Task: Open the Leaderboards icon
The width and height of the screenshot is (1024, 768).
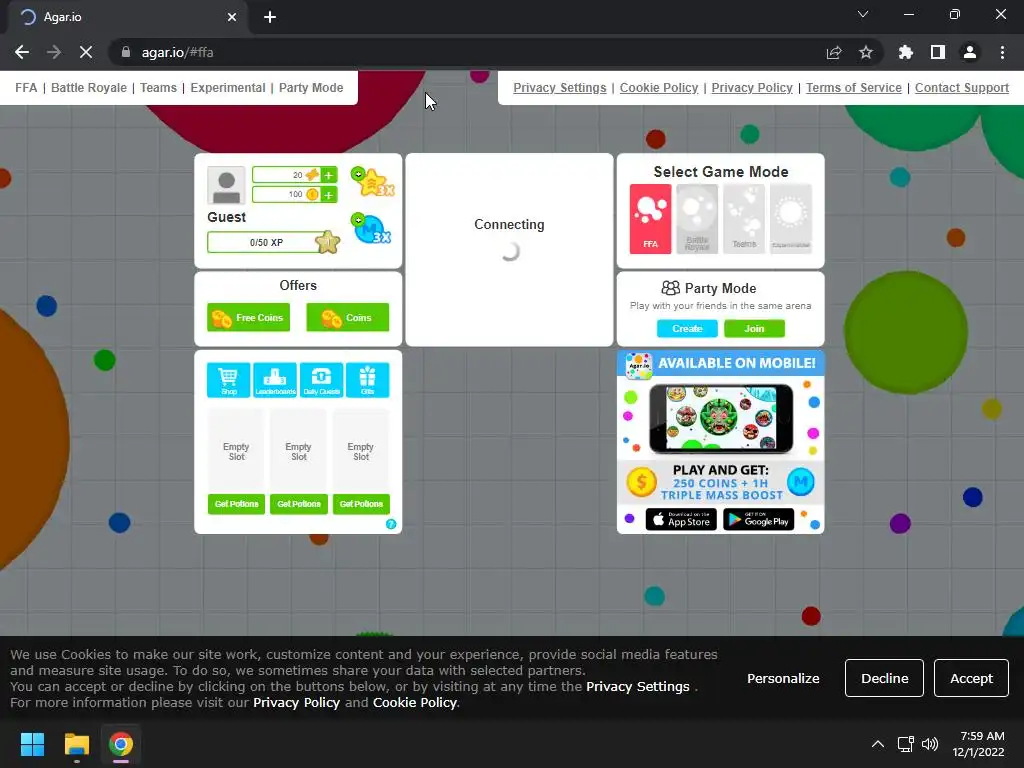Action: (275, 379)
